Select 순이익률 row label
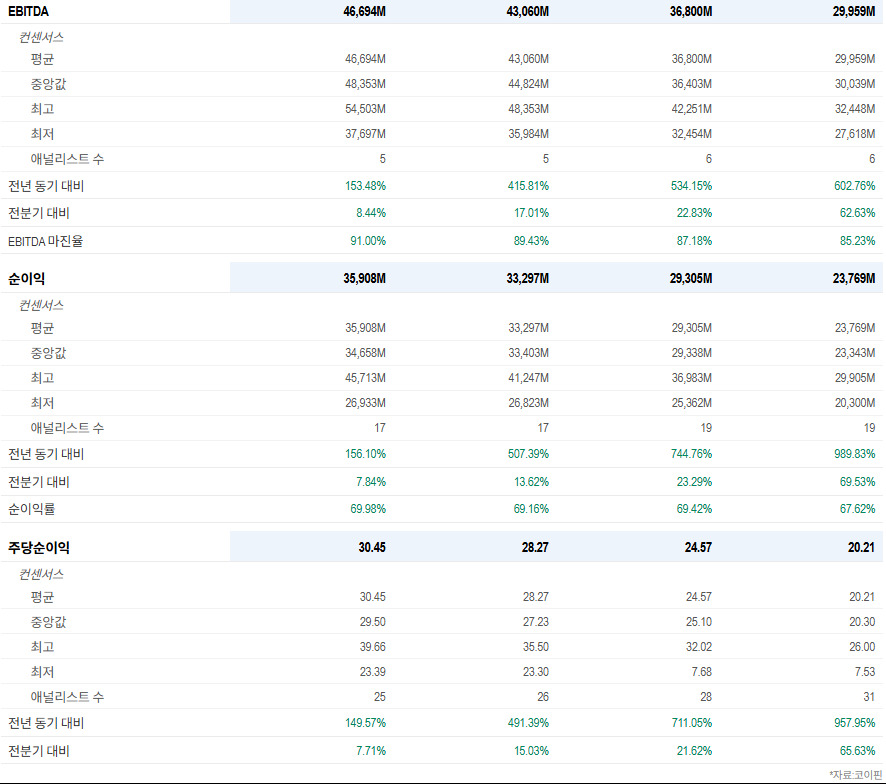Viewport: 886px width, 784px height. [x=32, y=509]
